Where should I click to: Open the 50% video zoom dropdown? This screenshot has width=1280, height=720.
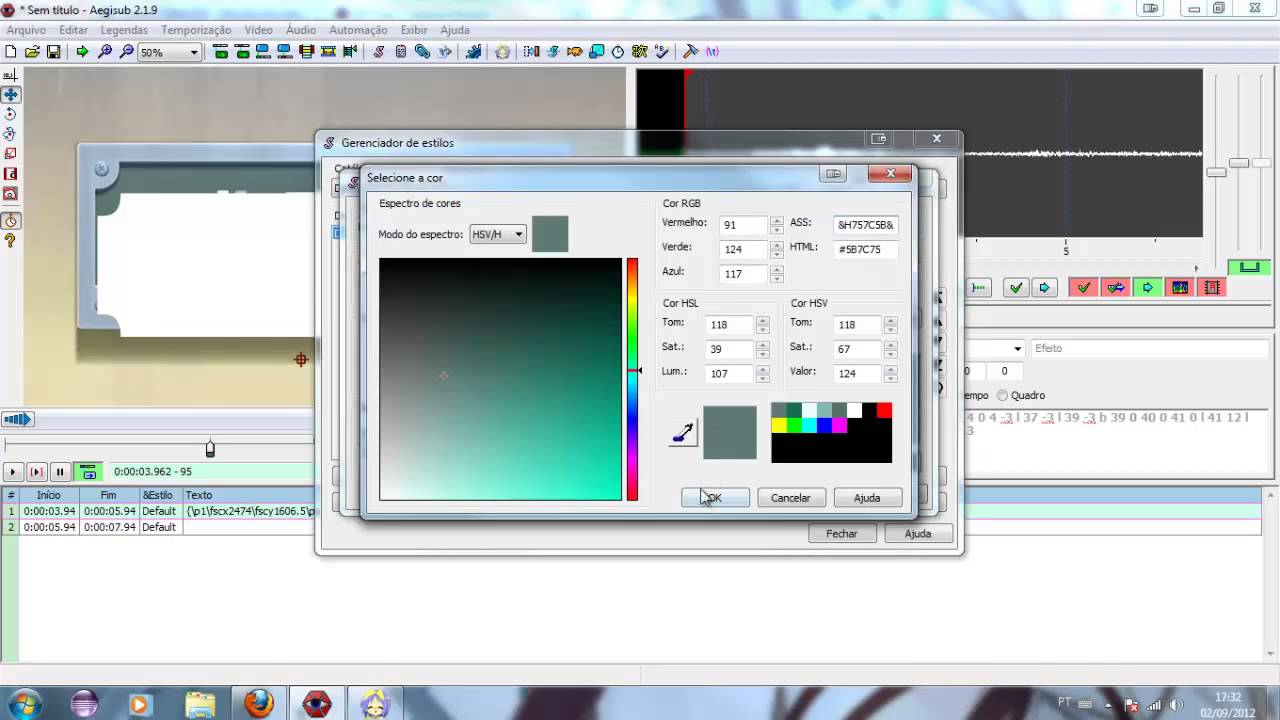pyautogui.click(x=170, y=51)
